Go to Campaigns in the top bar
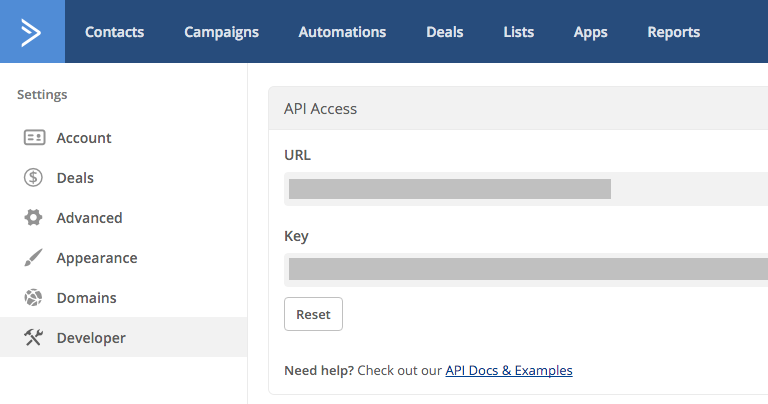 [221, 32]
